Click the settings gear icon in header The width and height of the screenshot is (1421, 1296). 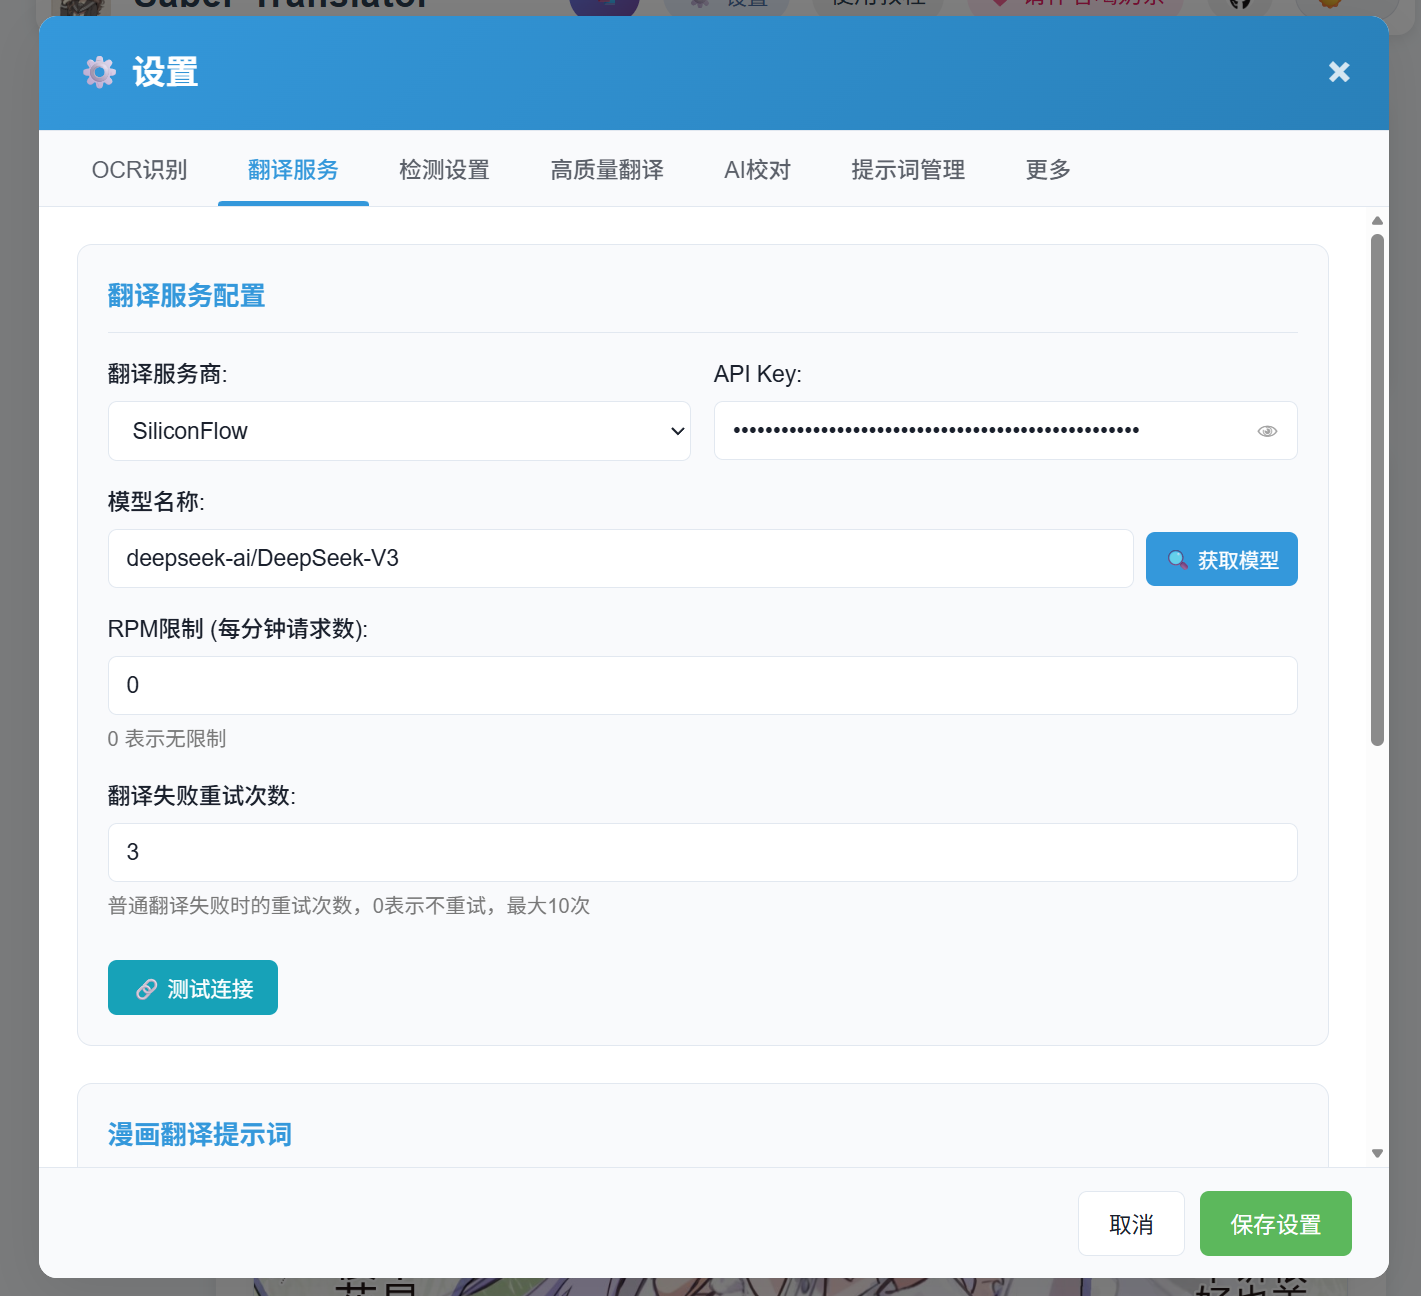(x=100, y=72)
